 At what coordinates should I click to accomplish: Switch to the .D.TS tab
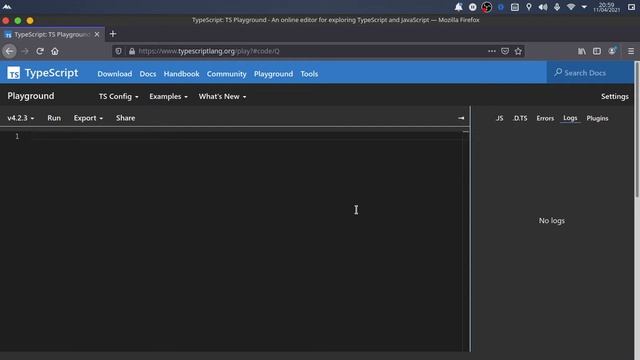pyautogui.click(x=520, y=118)
